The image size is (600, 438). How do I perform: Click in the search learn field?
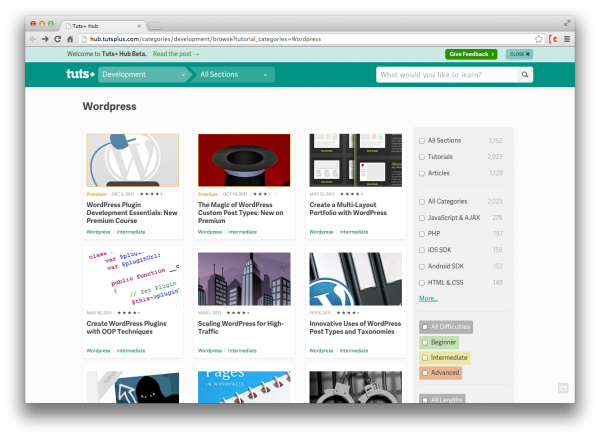click(x=447, y=75)
